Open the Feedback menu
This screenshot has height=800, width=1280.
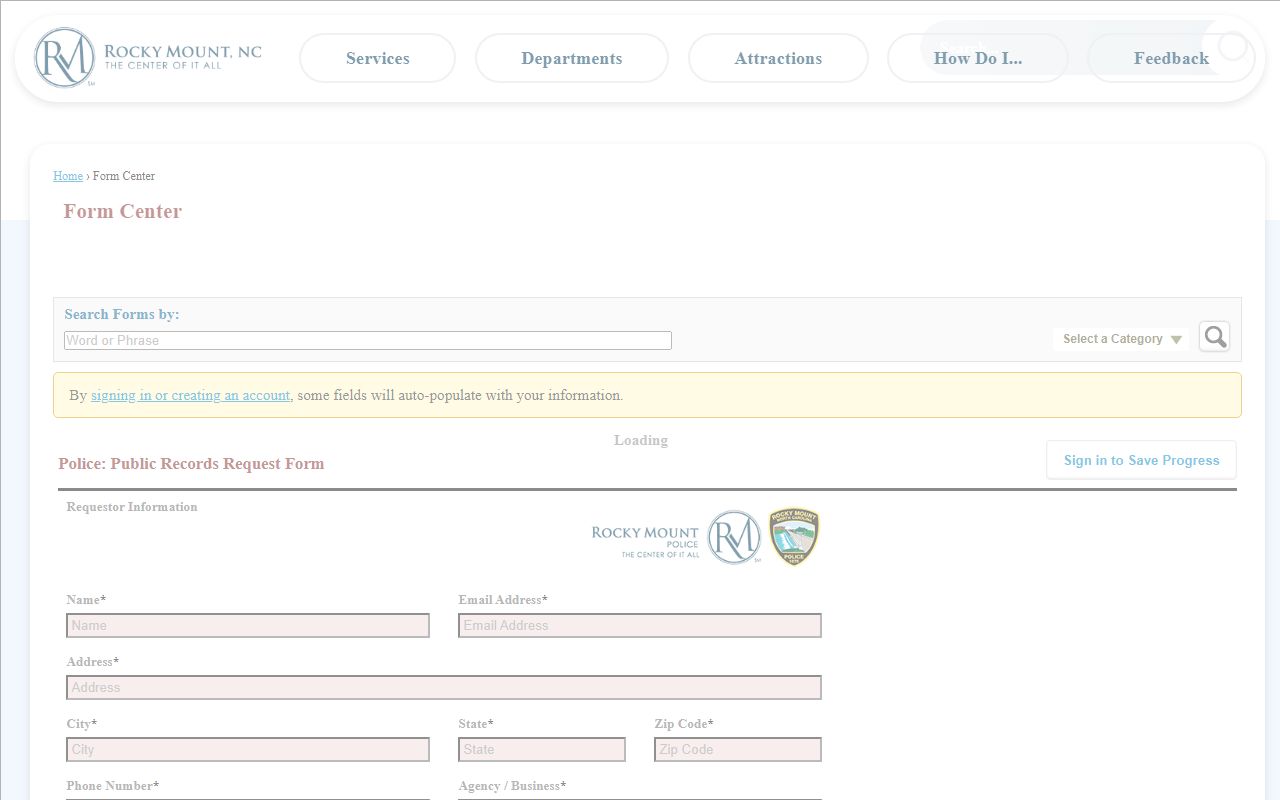1170,58
